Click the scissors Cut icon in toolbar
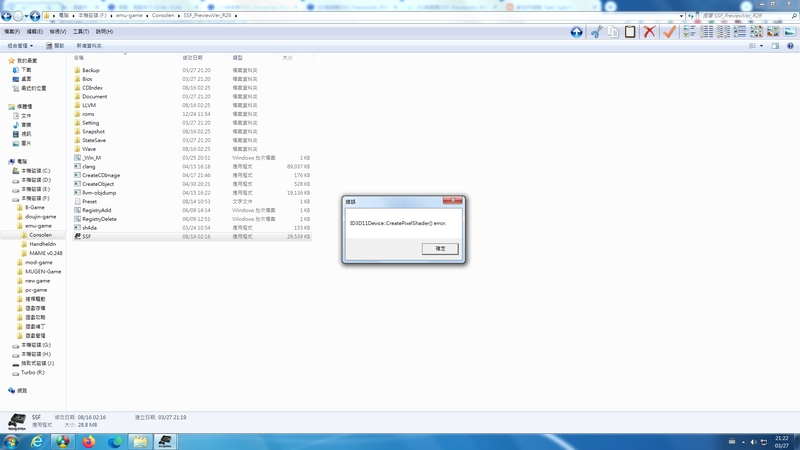This screenshot has height=450, width=800. click(x=596, y=32)
